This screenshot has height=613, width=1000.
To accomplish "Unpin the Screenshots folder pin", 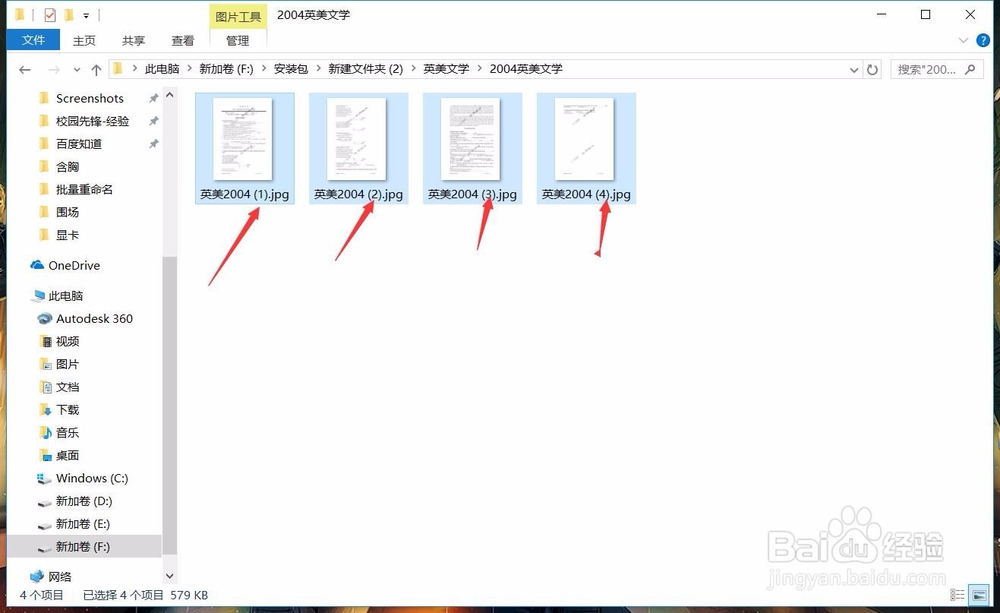I will (154, 98).
